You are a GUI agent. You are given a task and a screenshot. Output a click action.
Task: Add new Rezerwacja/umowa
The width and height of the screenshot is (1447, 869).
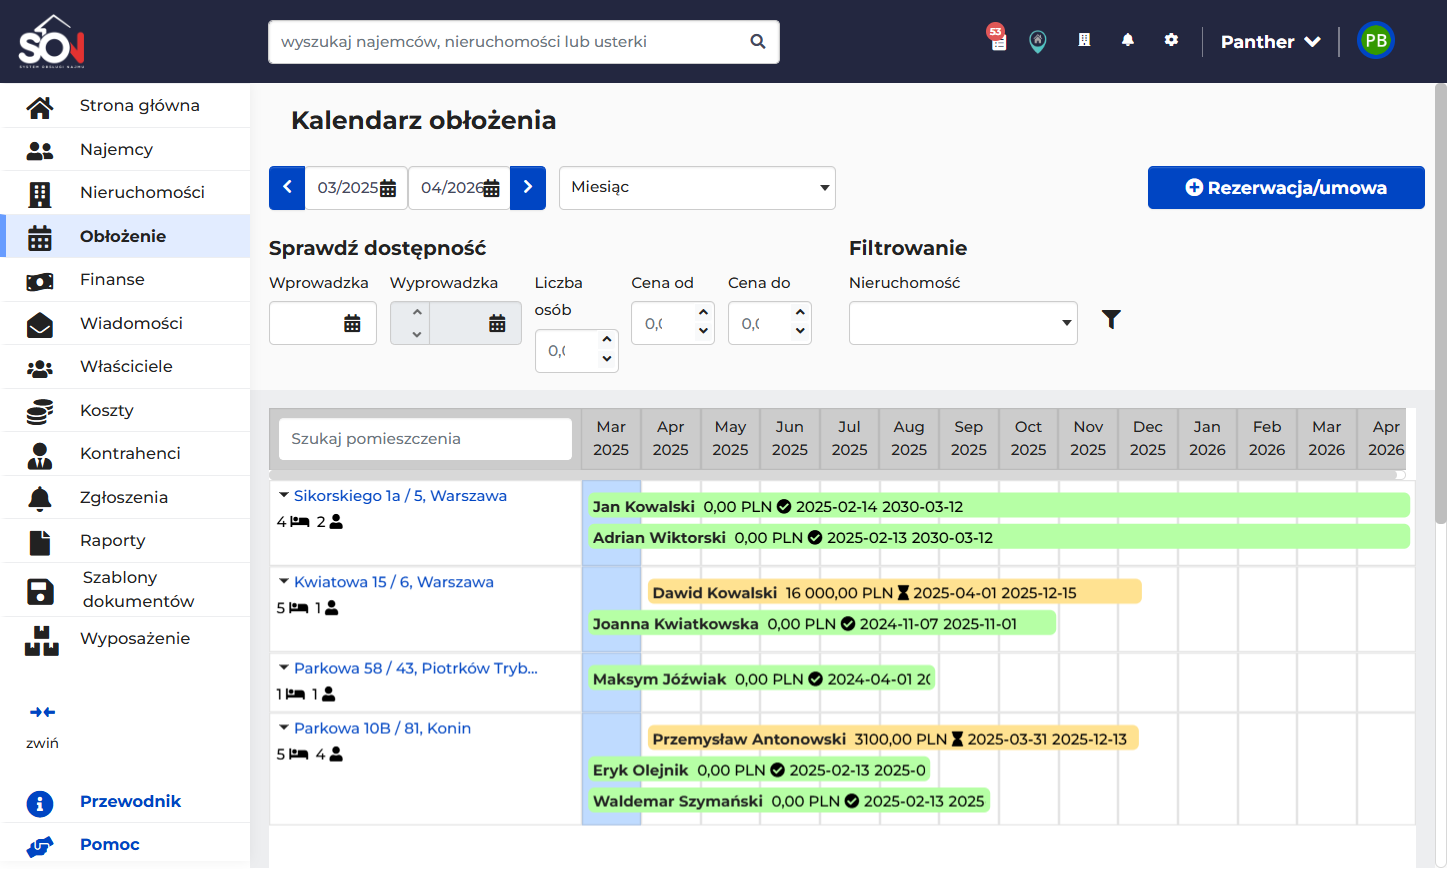point(1286,188)
